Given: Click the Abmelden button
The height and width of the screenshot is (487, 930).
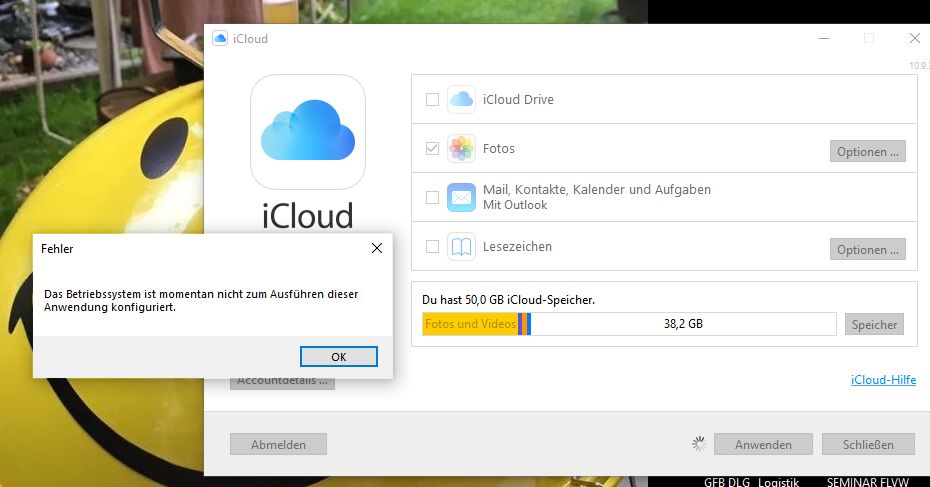Looking at the screenshot, I should [x=278, y=444].
